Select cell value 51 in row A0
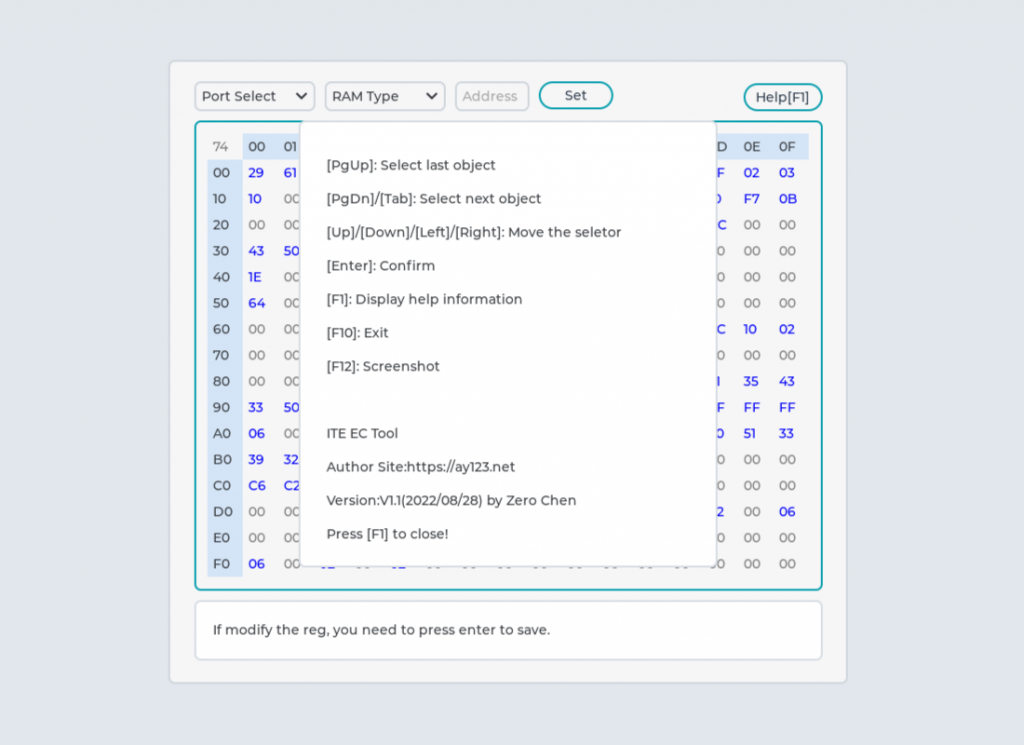 click(751, 434)
